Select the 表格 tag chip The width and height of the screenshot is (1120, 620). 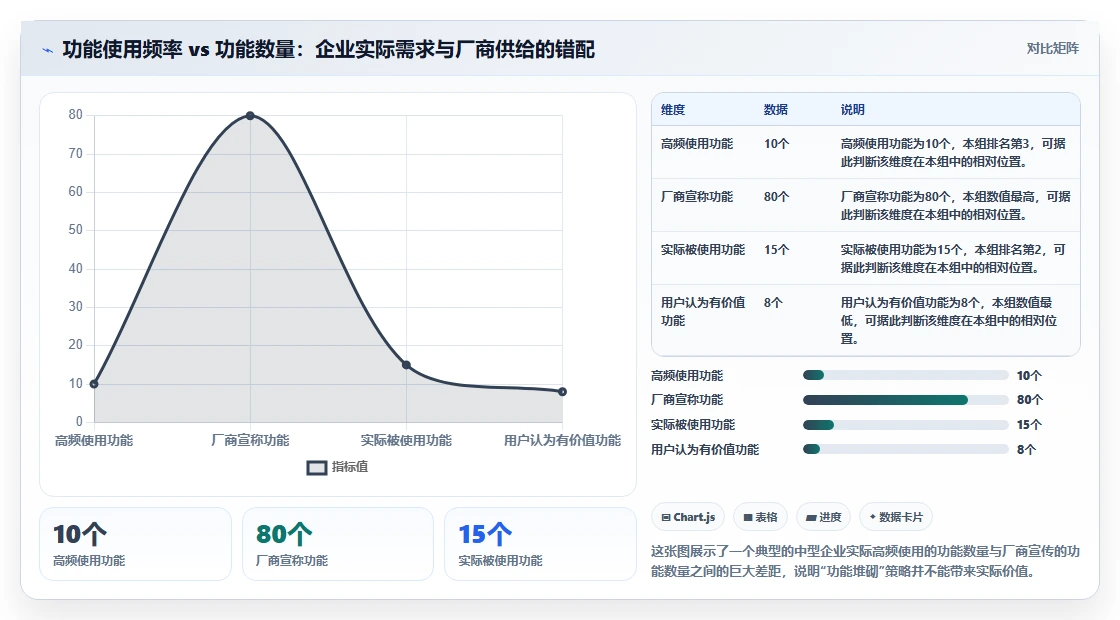[x=760, y=517]
